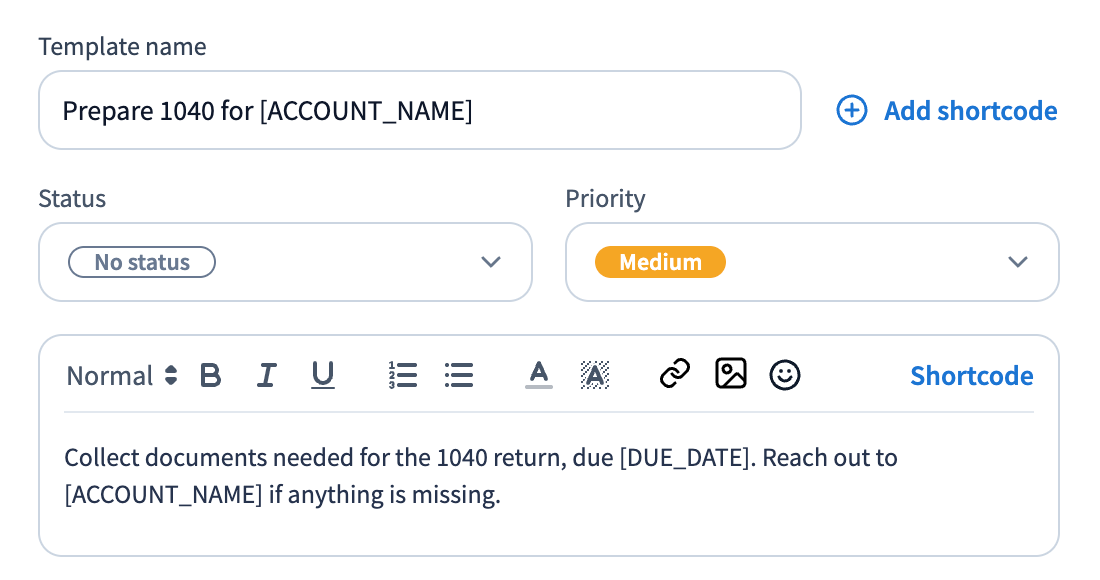This screenshot has height=580, width=1100.
Task: Underline the selected text
Action: click(323, 375)
